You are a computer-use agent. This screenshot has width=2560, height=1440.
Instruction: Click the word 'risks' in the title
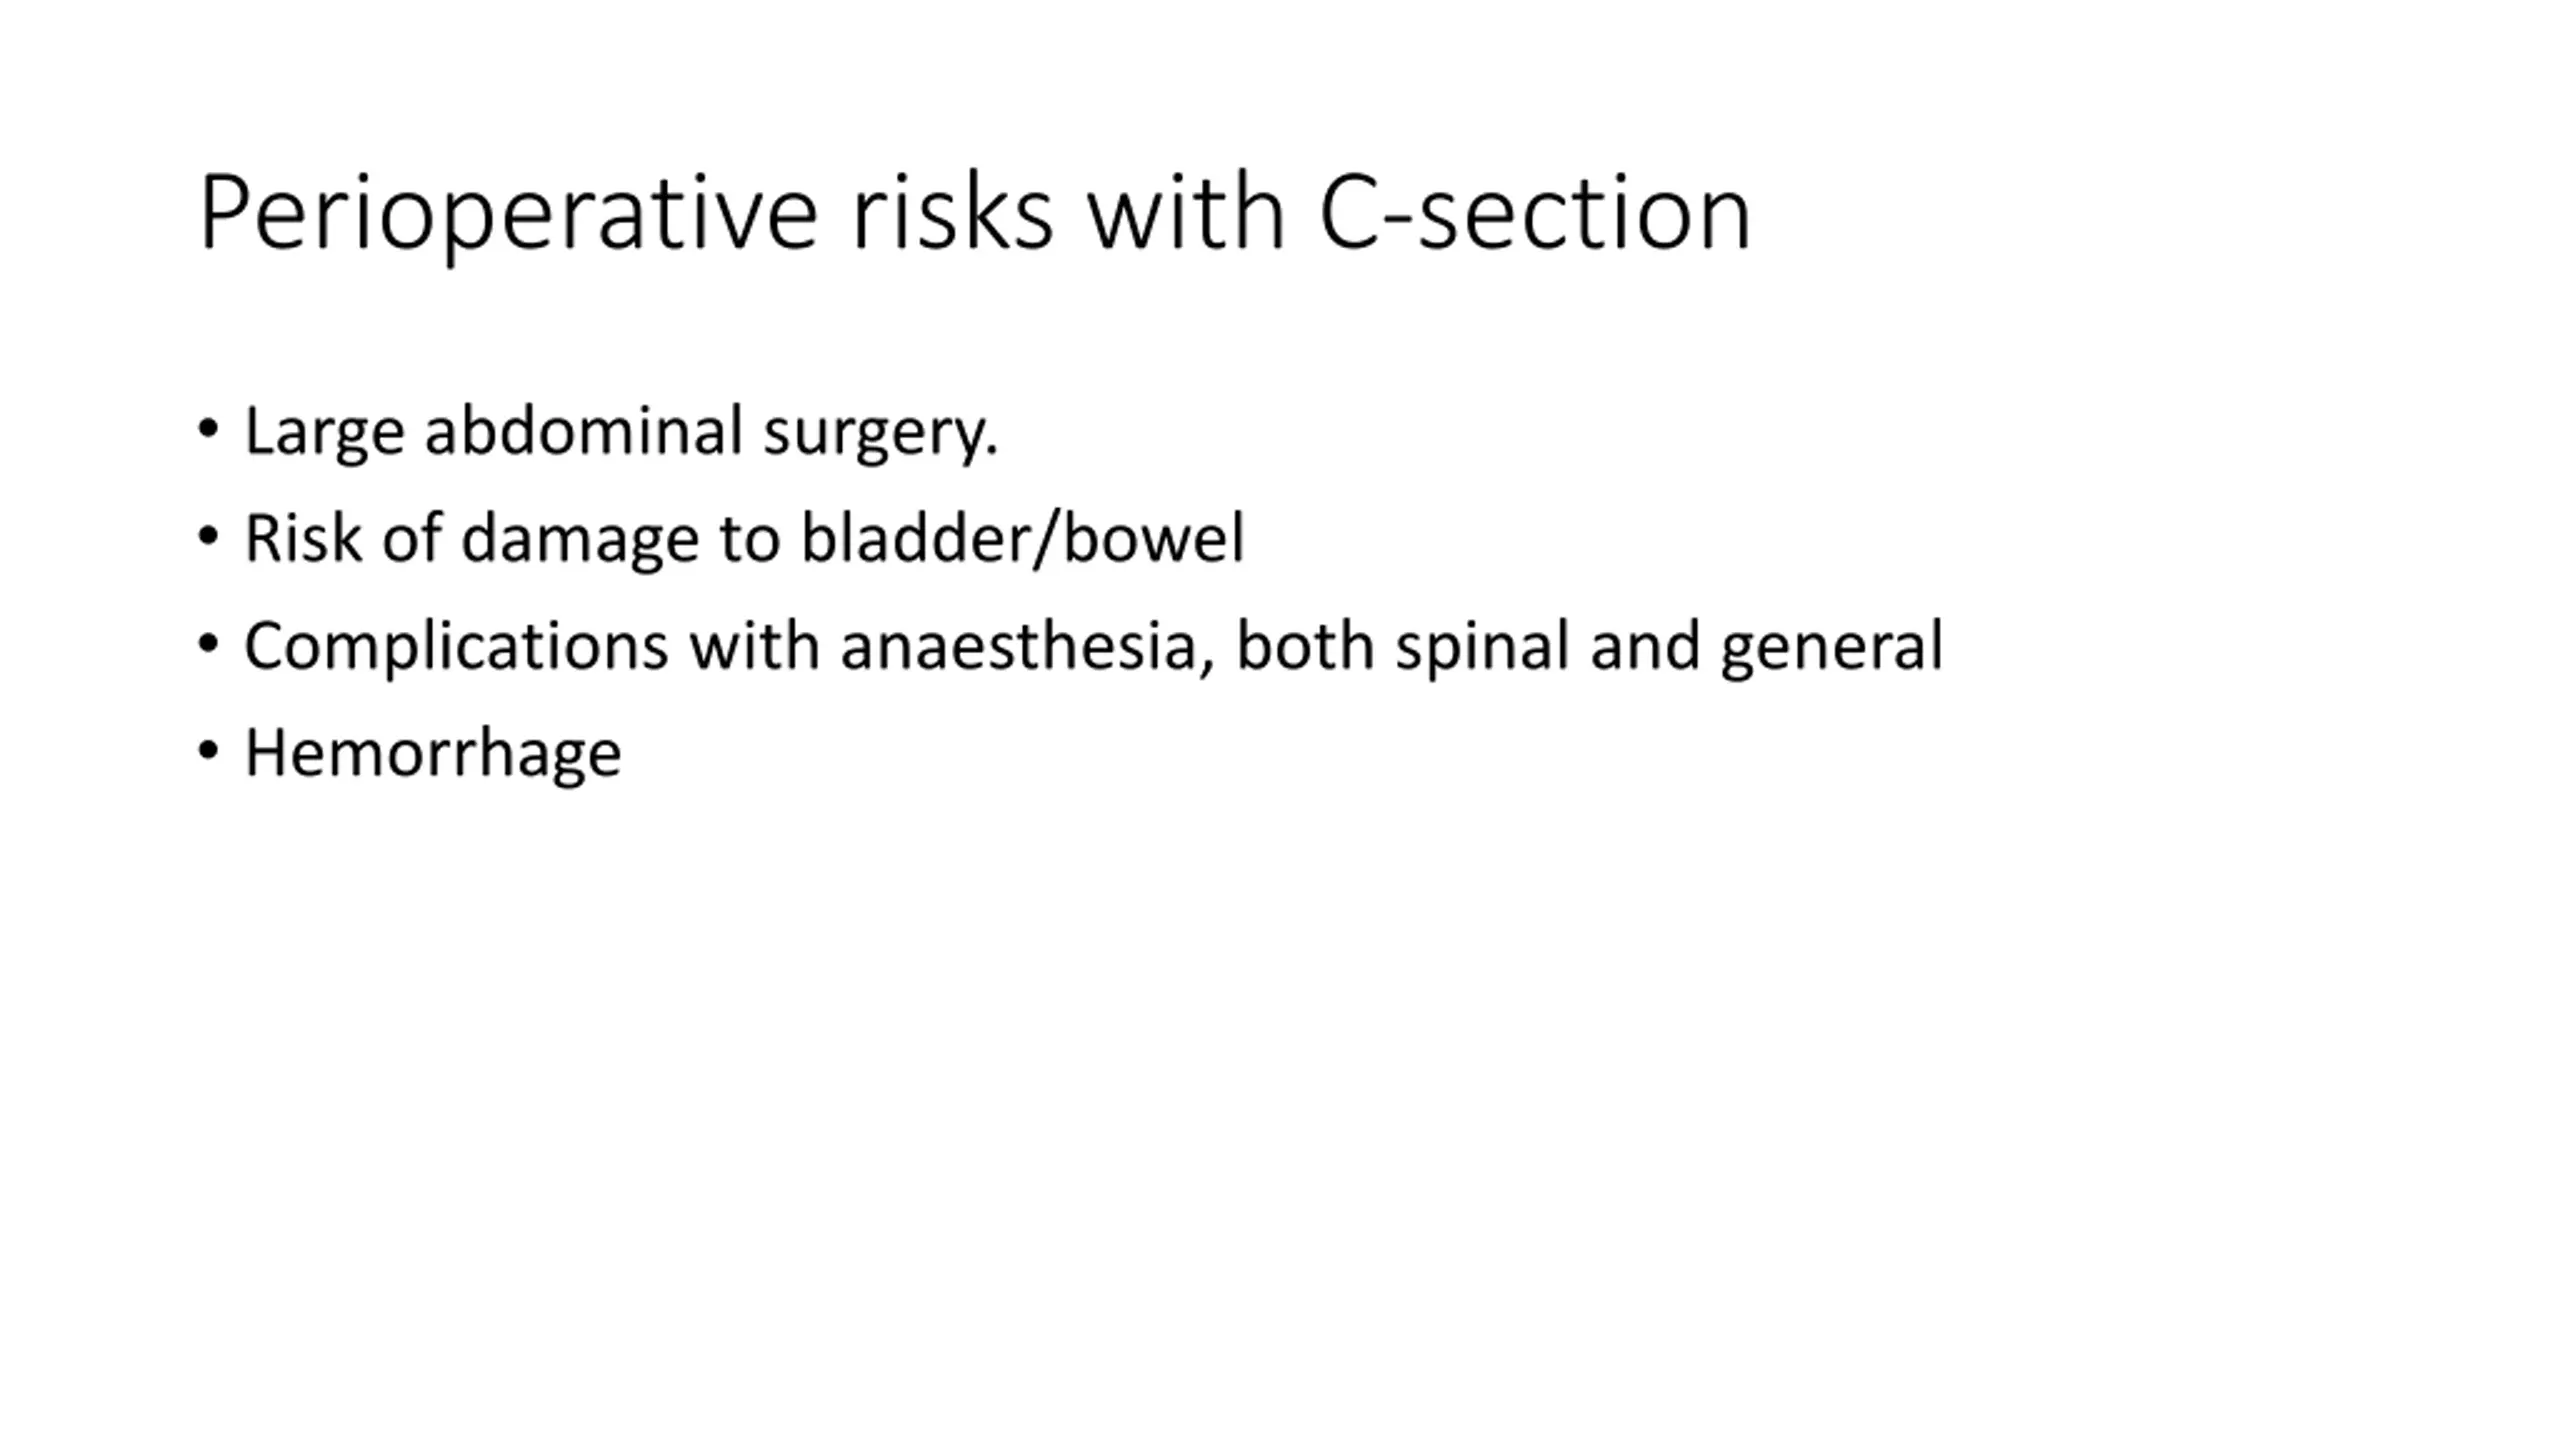tap(952, 213)
